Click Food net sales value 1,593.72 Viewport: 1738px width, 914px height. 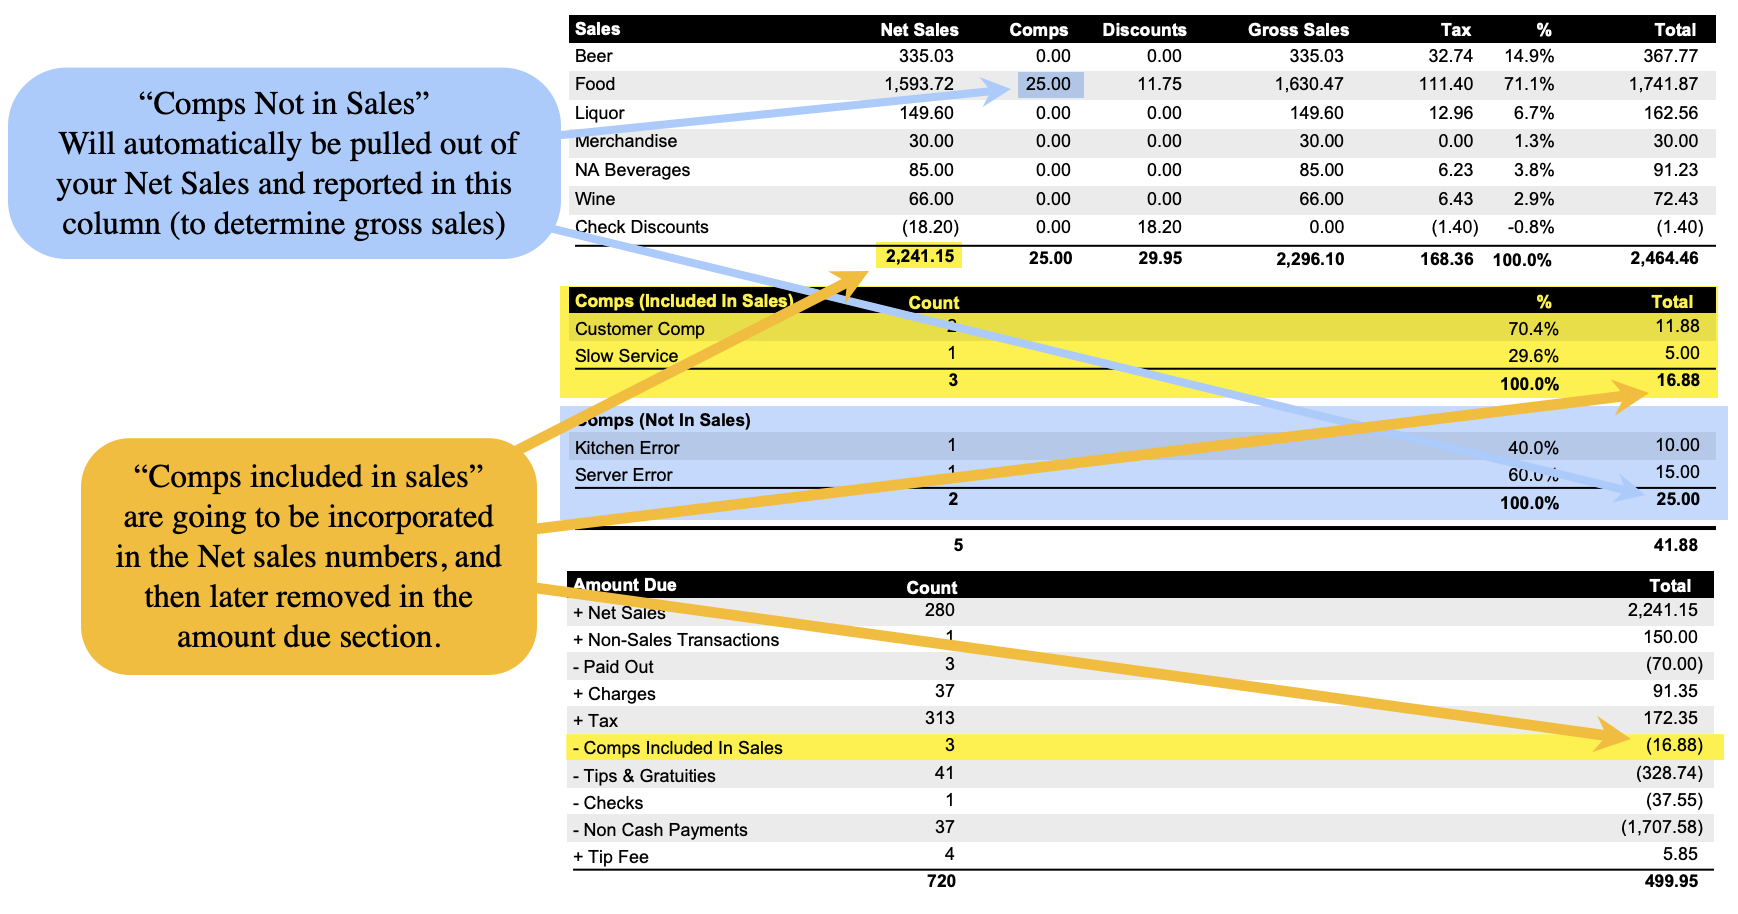point(919,84)
